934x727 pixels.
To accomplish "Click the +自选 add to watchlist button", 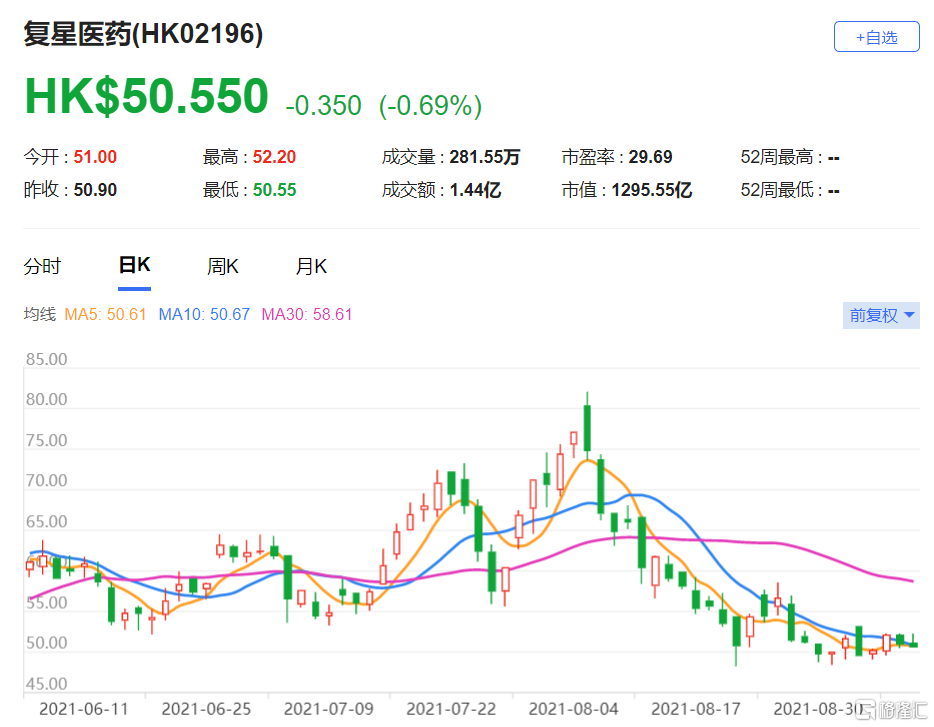I will tap(876, 37).
